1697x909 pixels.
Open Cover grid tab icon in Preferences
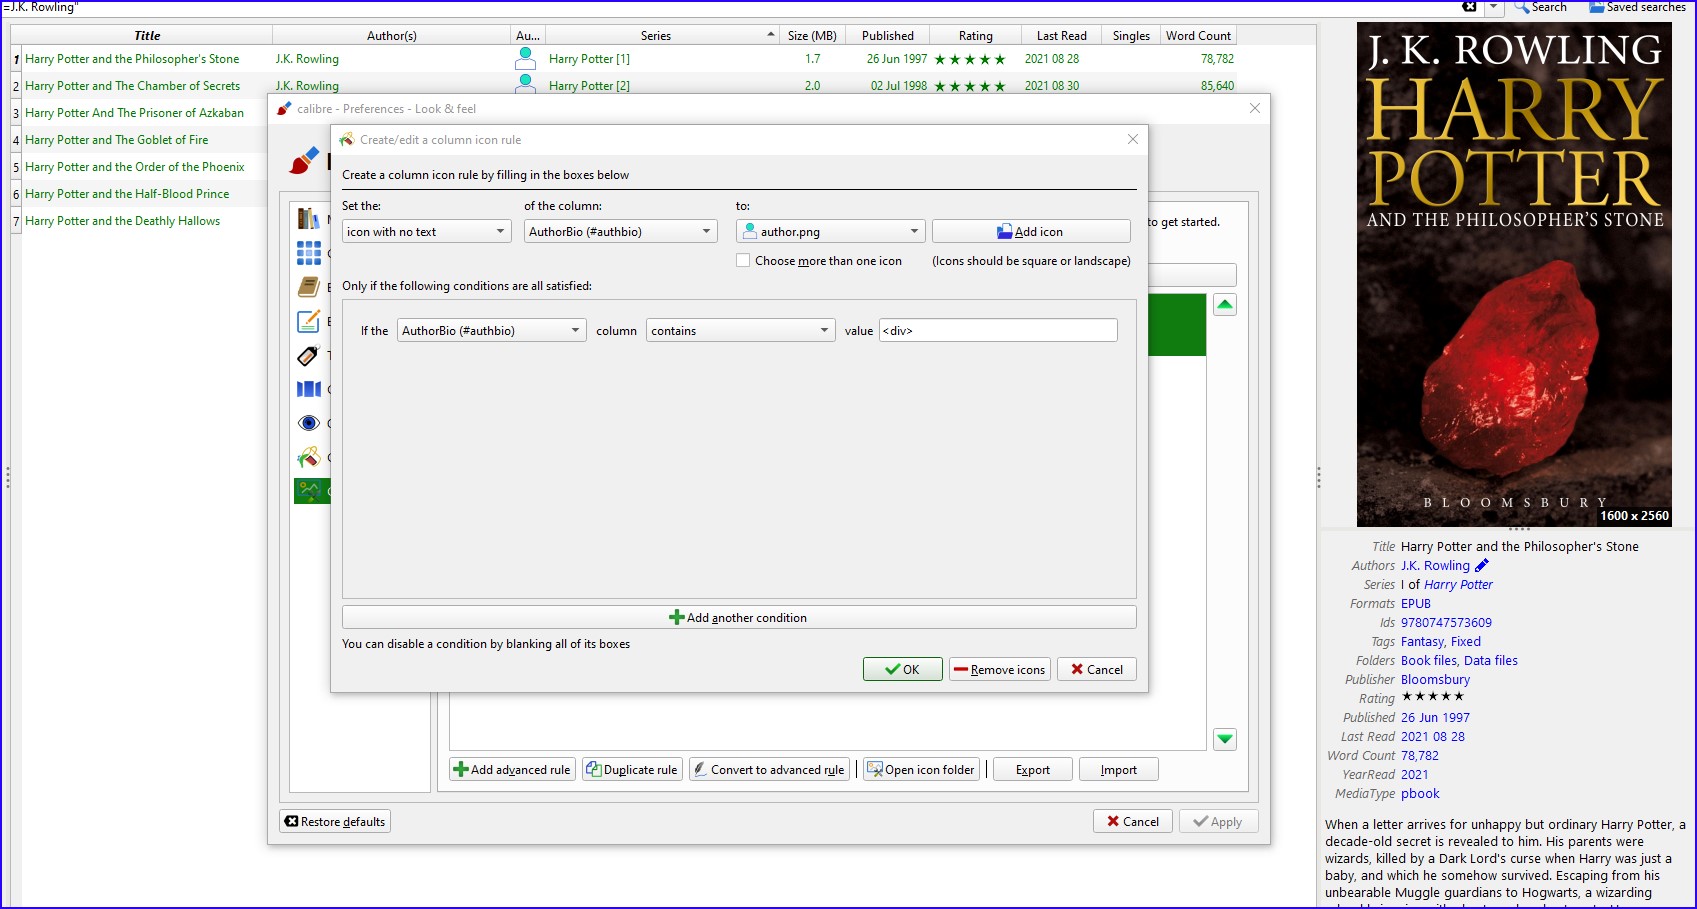(309, 253)
